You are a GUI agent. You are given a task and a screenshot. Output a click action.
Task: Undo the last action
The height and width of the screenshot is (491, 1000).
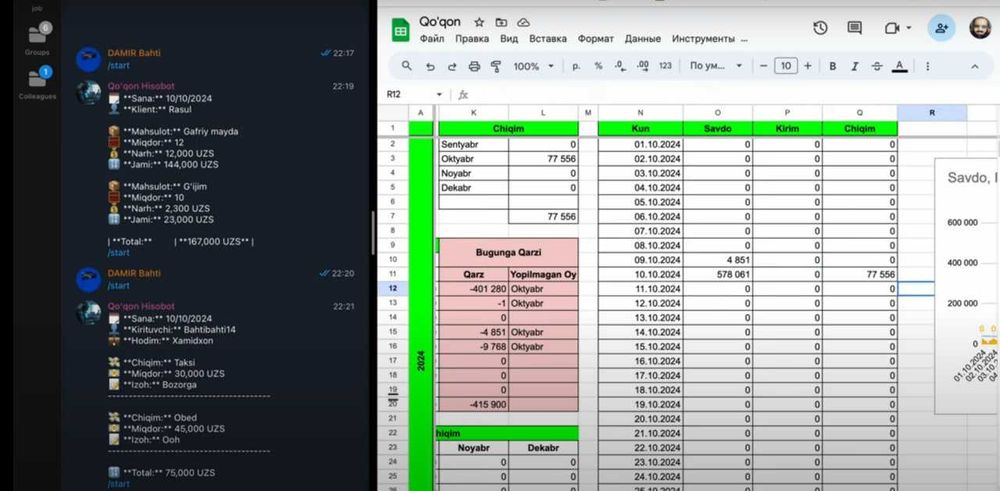tap(430, 66)
